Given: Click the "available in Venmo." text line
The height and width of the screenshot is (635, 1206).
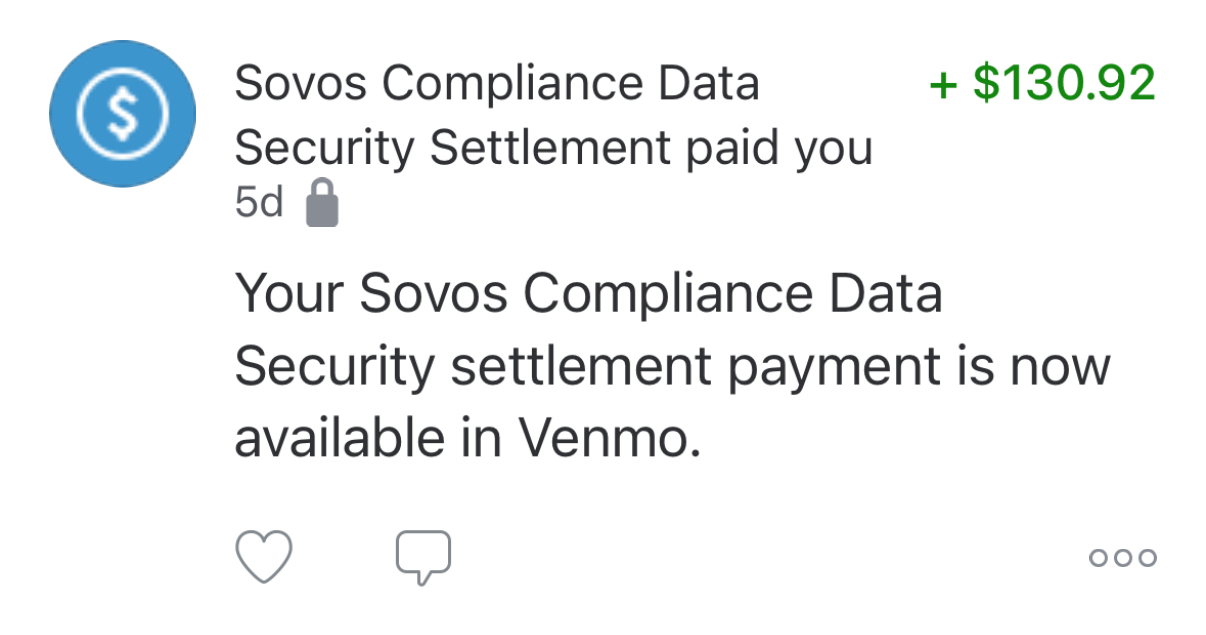Looking at the screenshot, I should (467, 440).
